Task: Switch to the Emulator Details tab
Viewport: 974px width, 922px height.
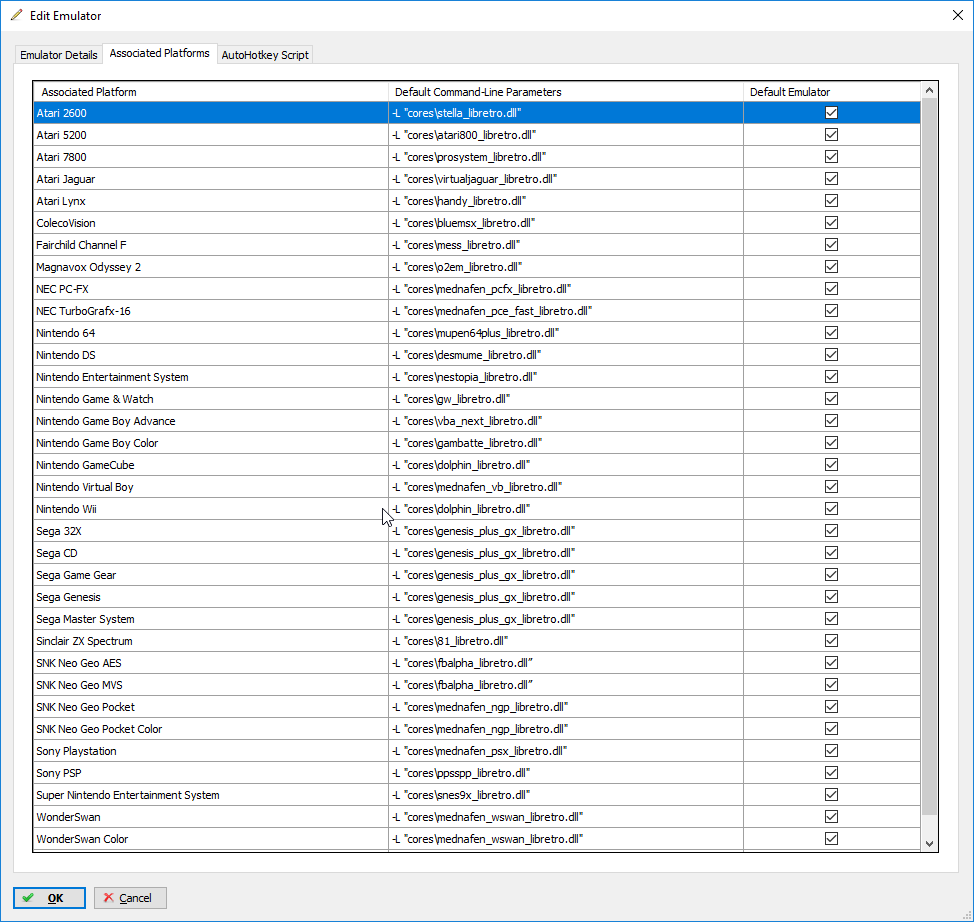Action: [59, 55]
